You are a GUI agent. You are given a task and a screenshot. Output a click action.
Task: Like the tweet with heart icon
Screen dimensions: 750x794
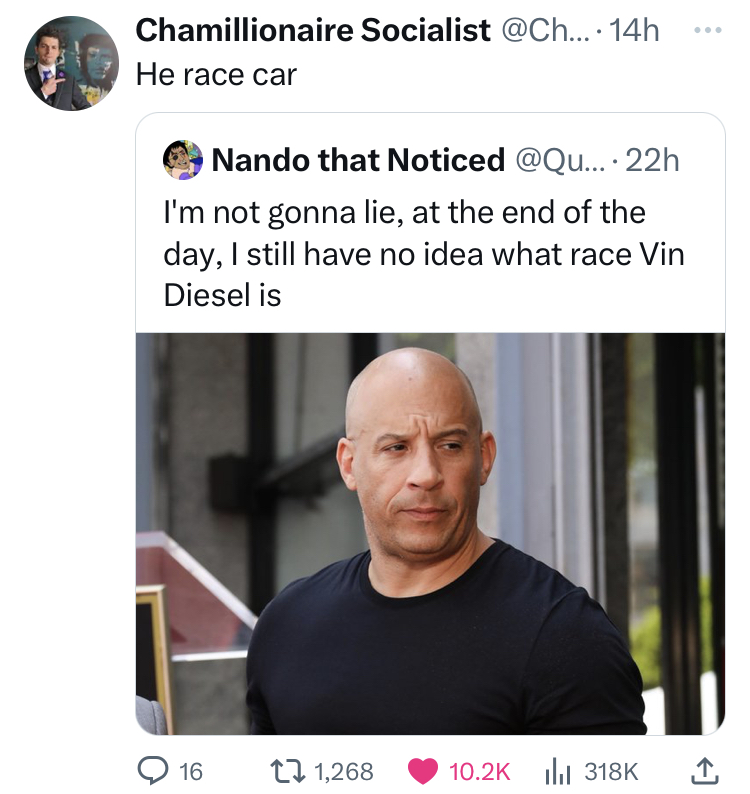(x=422, y=770)
